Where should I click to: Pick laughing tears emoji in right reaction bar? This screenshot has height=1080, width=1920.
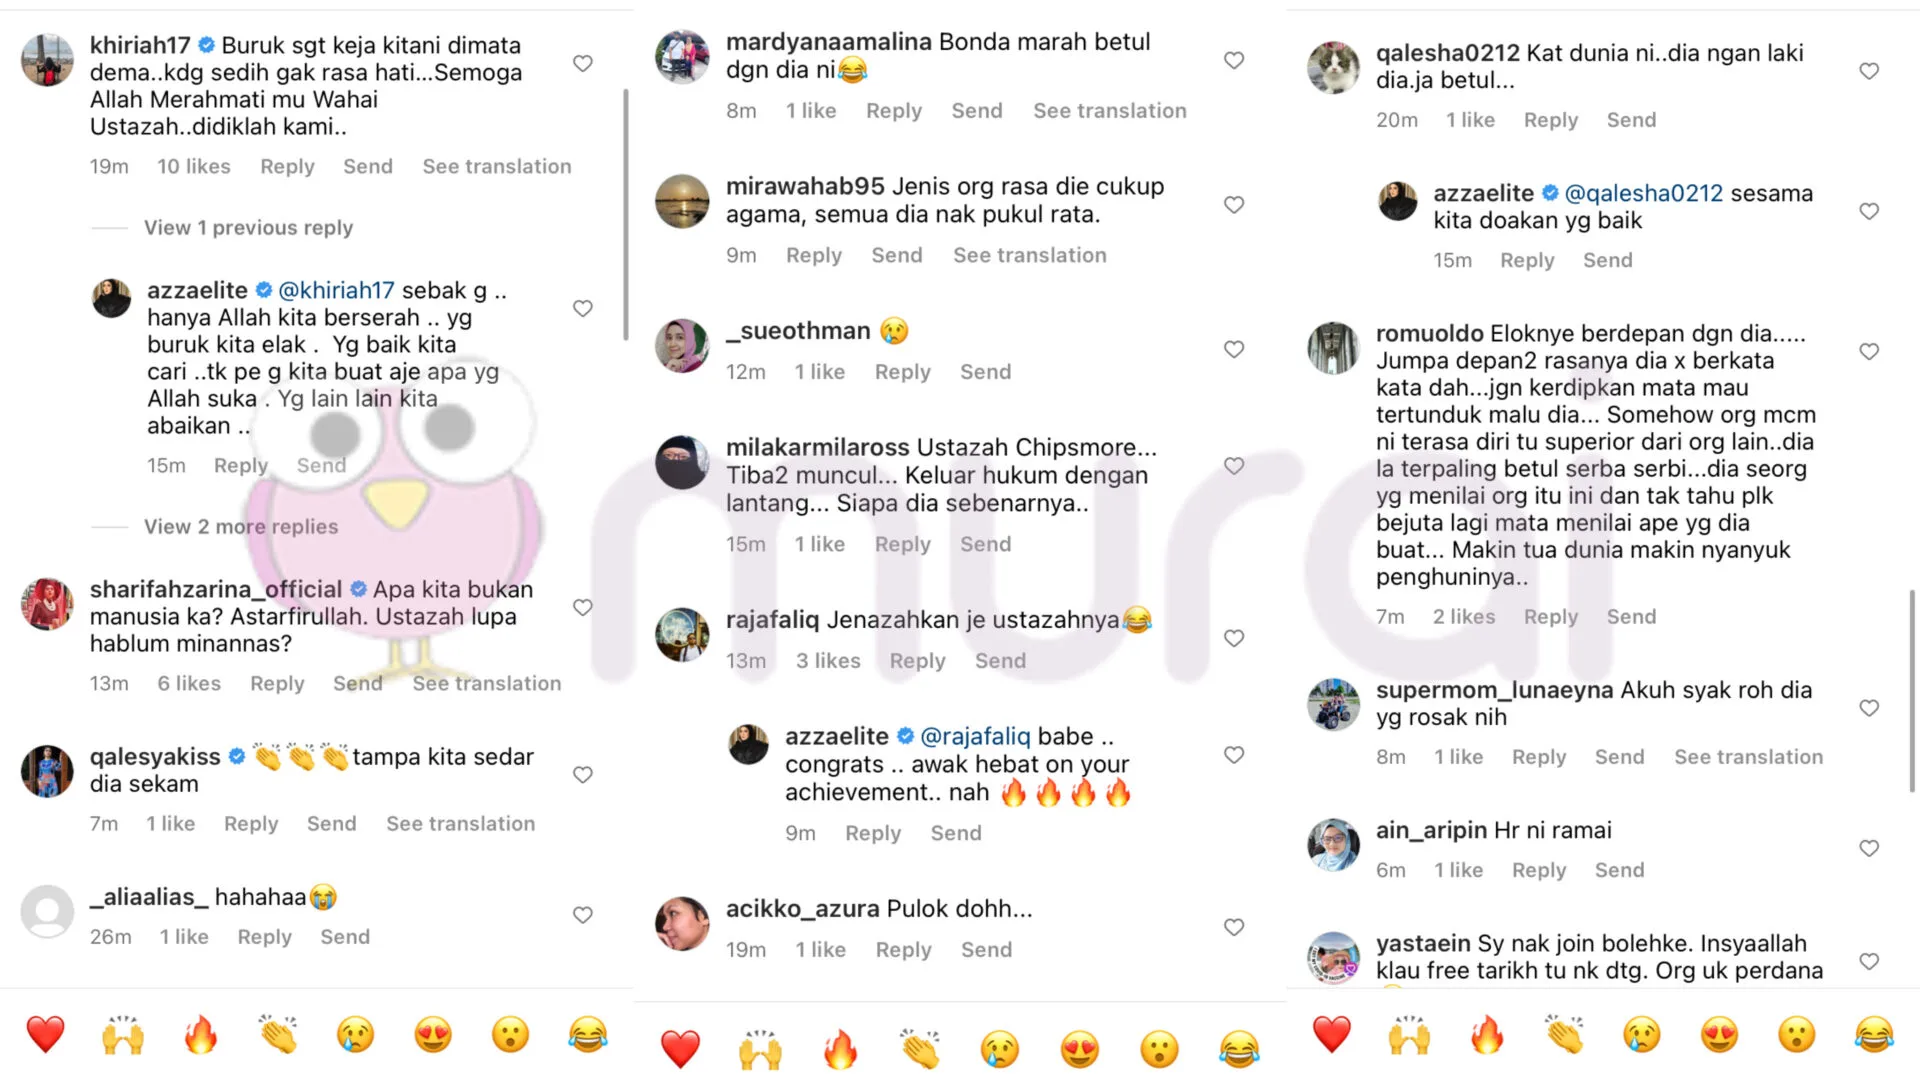click(x=1874, y=1034)
